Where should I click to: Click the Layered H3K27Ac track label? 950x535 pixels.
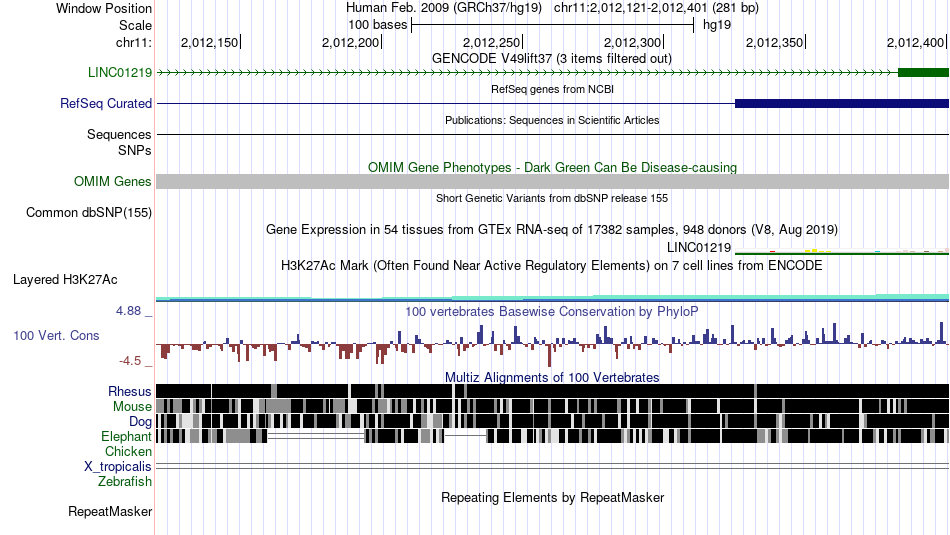pos(65,279)
